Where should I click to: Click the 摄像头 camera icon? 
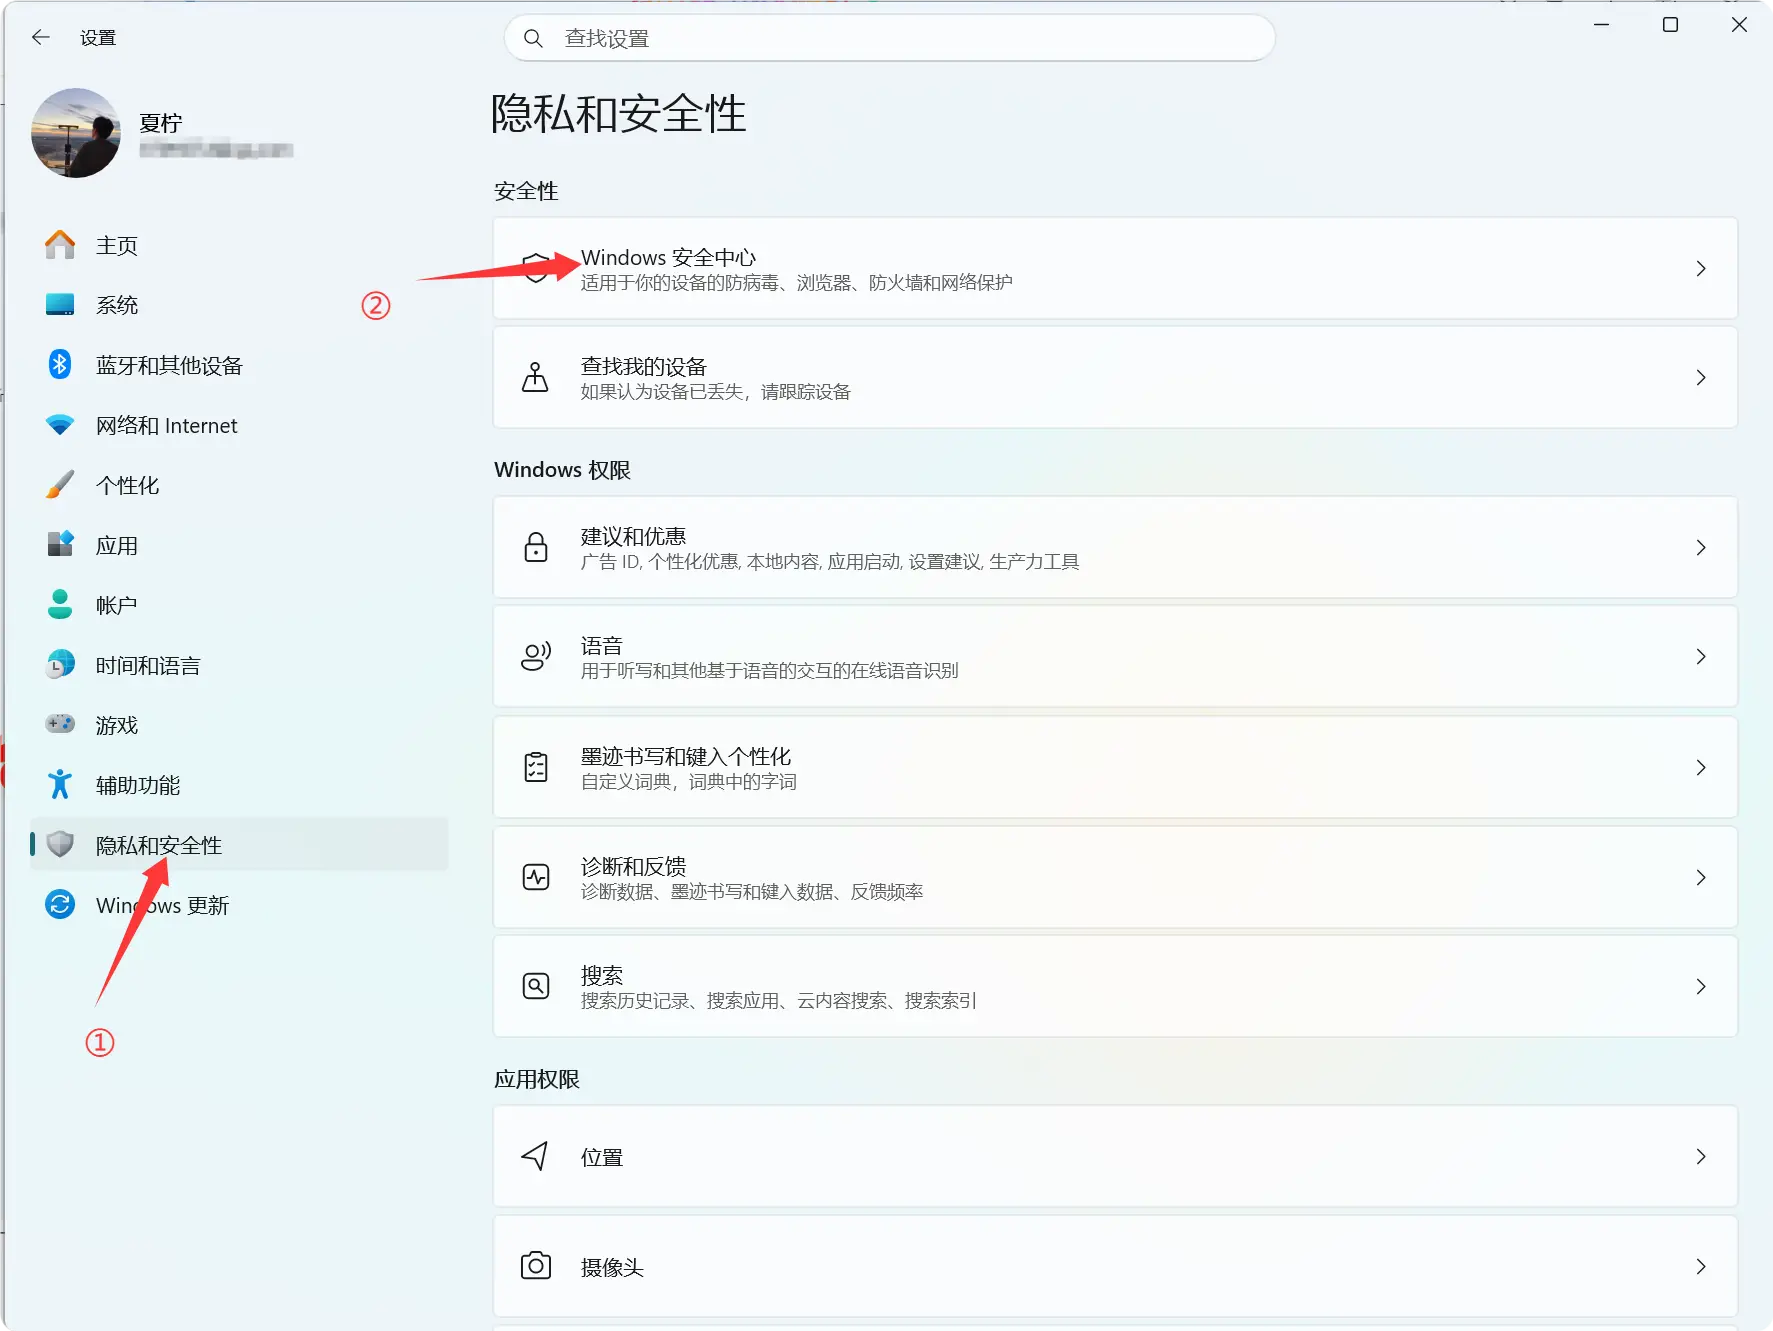tap(536, 1266)
